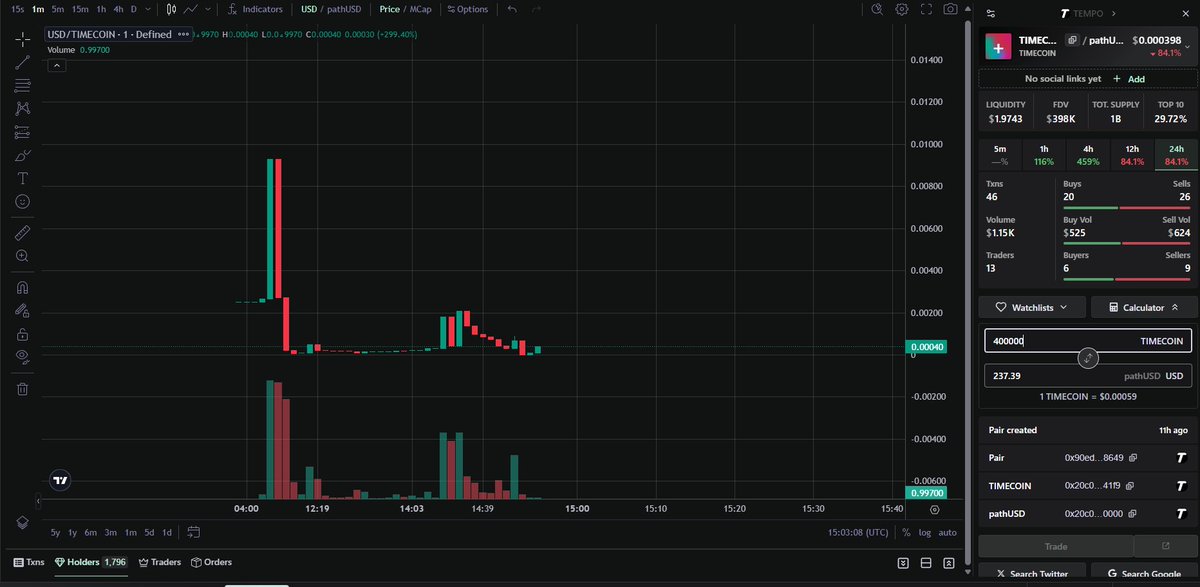The height and width of the screenshot is (587, 1200).
Task: Enter fullscreen chart mode
Action: pyautogui.click(x=926, y=9)
